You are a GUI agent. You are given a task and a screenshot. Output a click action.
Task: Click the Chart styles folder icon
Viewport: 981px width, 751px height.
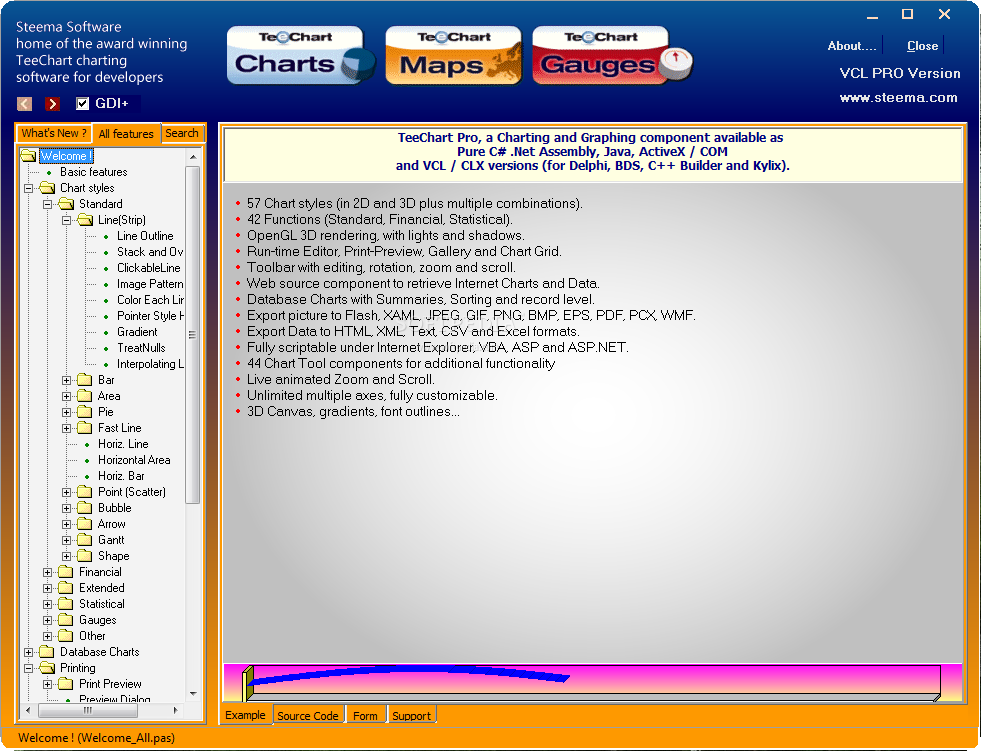tap(47, 188)
